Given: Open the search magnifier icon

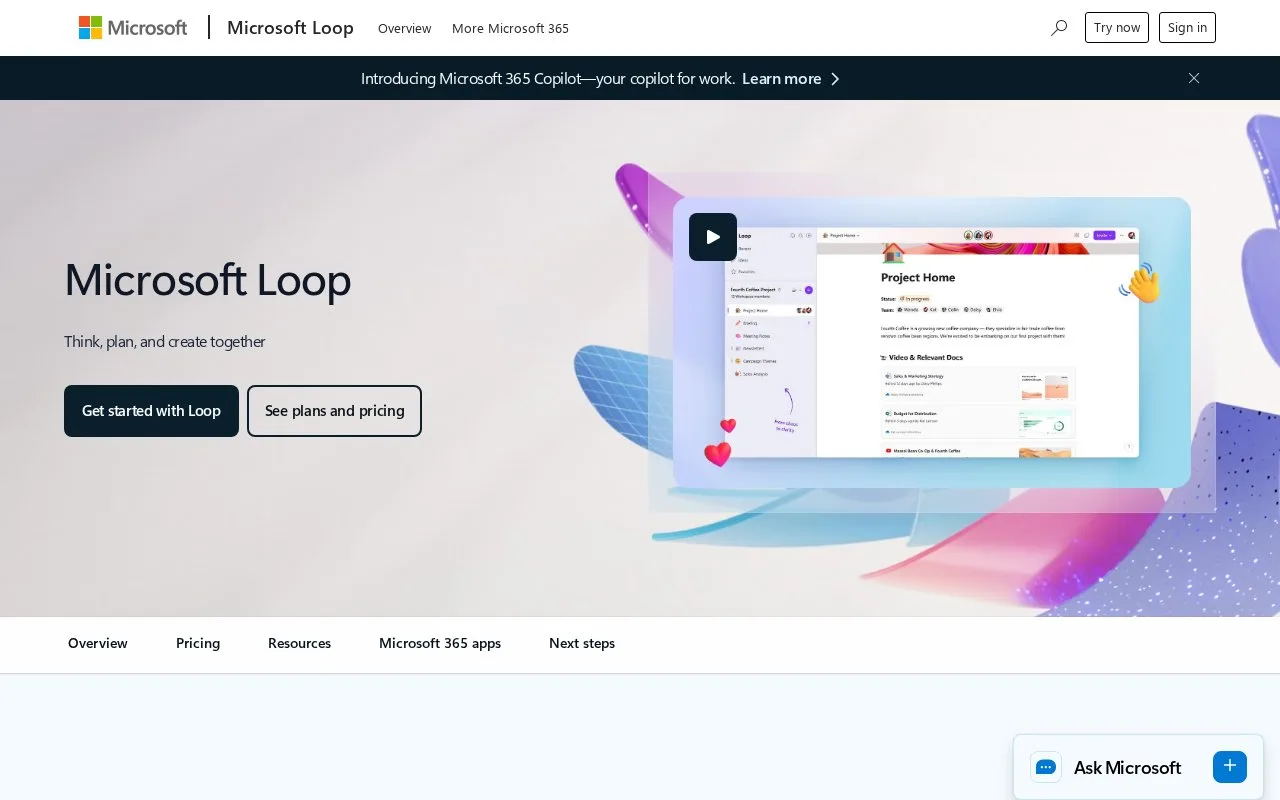Looking at the screenshot, I should pyautogui.click(x=1059, y=28).
